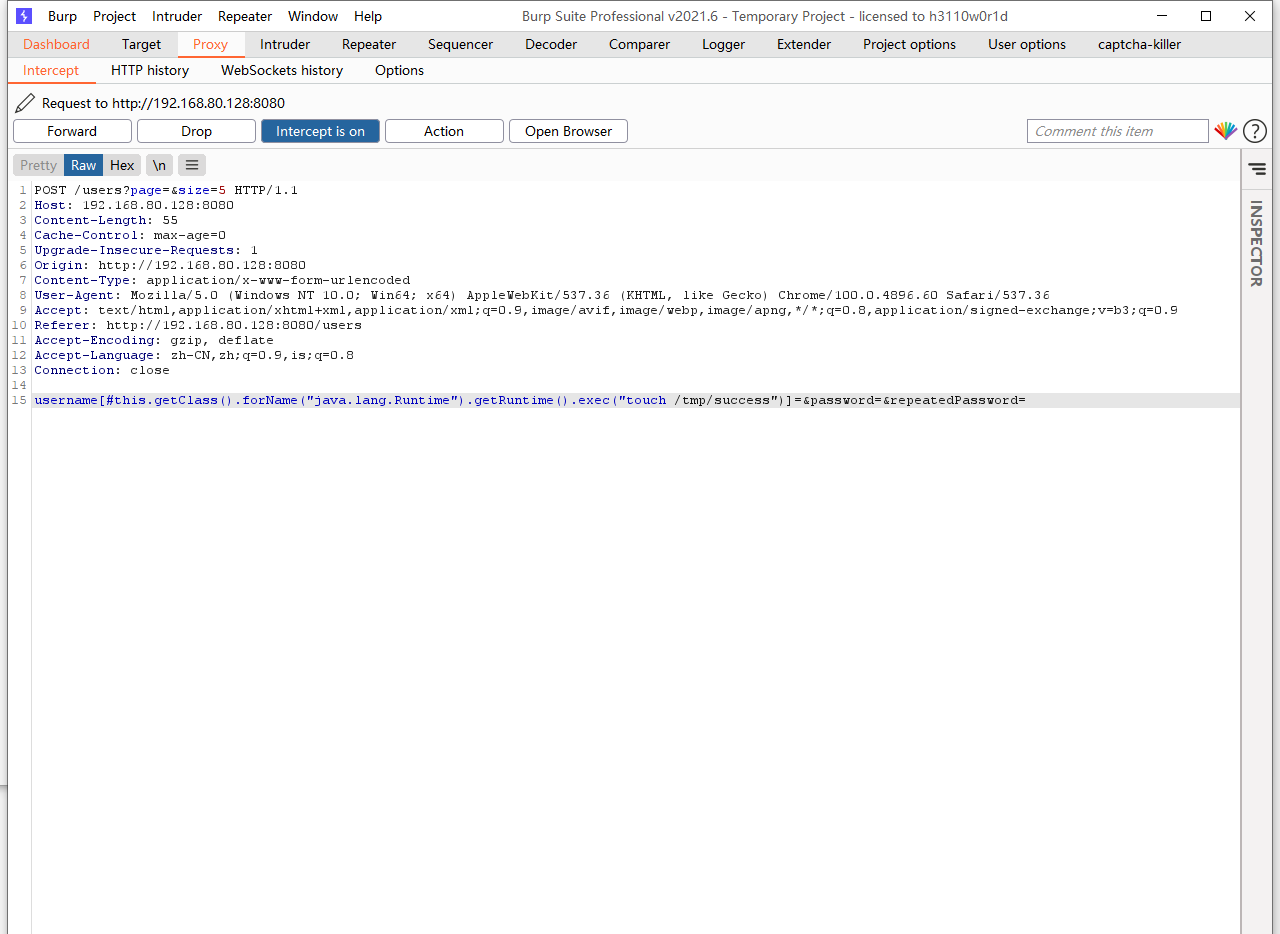Click the pencil edit target icon
Image resolution: width=1280 pixels, height=934 pixels.
25,103
